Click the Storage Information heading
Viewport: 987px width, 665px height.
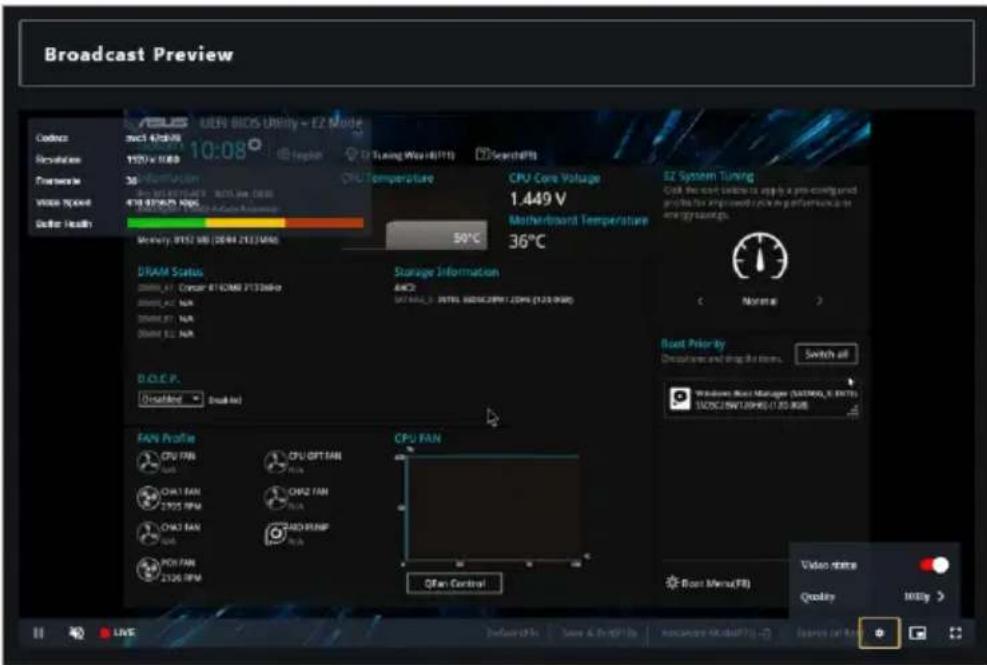click(446, 272)
